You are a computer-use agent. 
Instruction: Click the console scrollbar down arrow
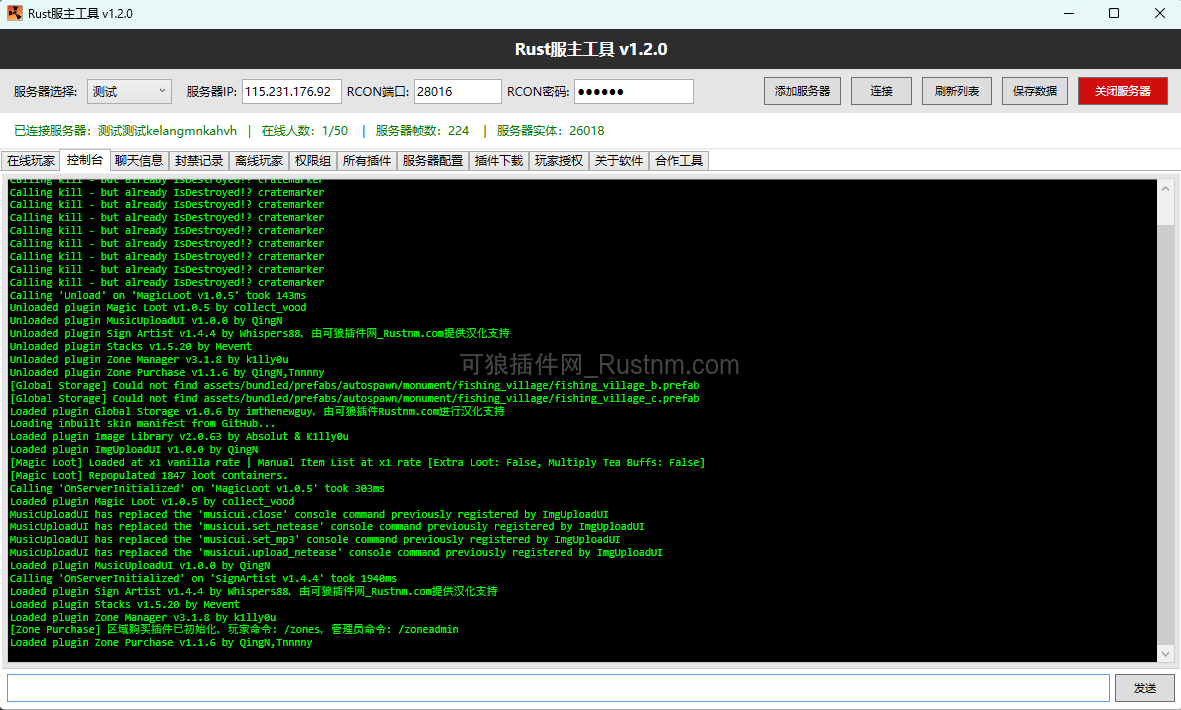(1164, 653)
